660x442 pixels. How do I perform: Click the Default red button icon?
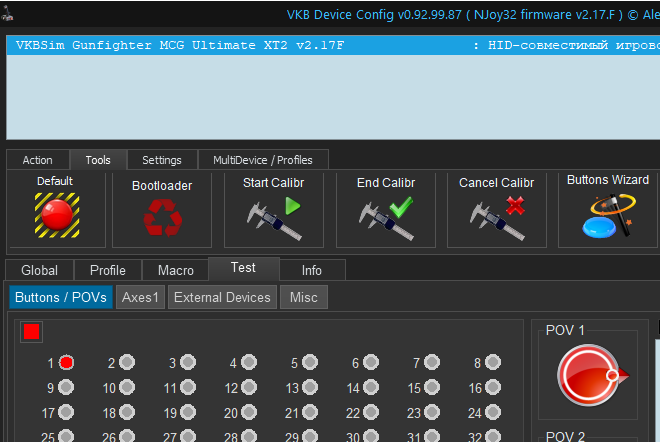[x=57, y=215]
